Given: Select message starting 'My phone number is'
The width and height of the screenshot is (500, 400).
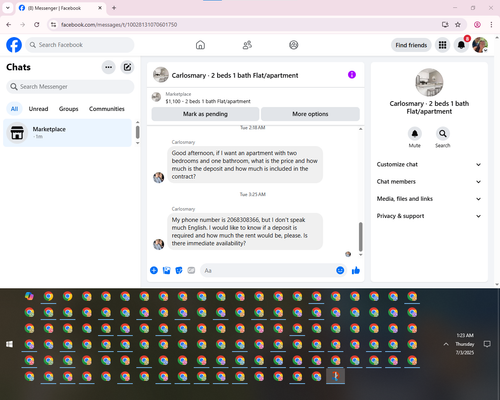Looking at the screenshot, I should tap(245, 232).
